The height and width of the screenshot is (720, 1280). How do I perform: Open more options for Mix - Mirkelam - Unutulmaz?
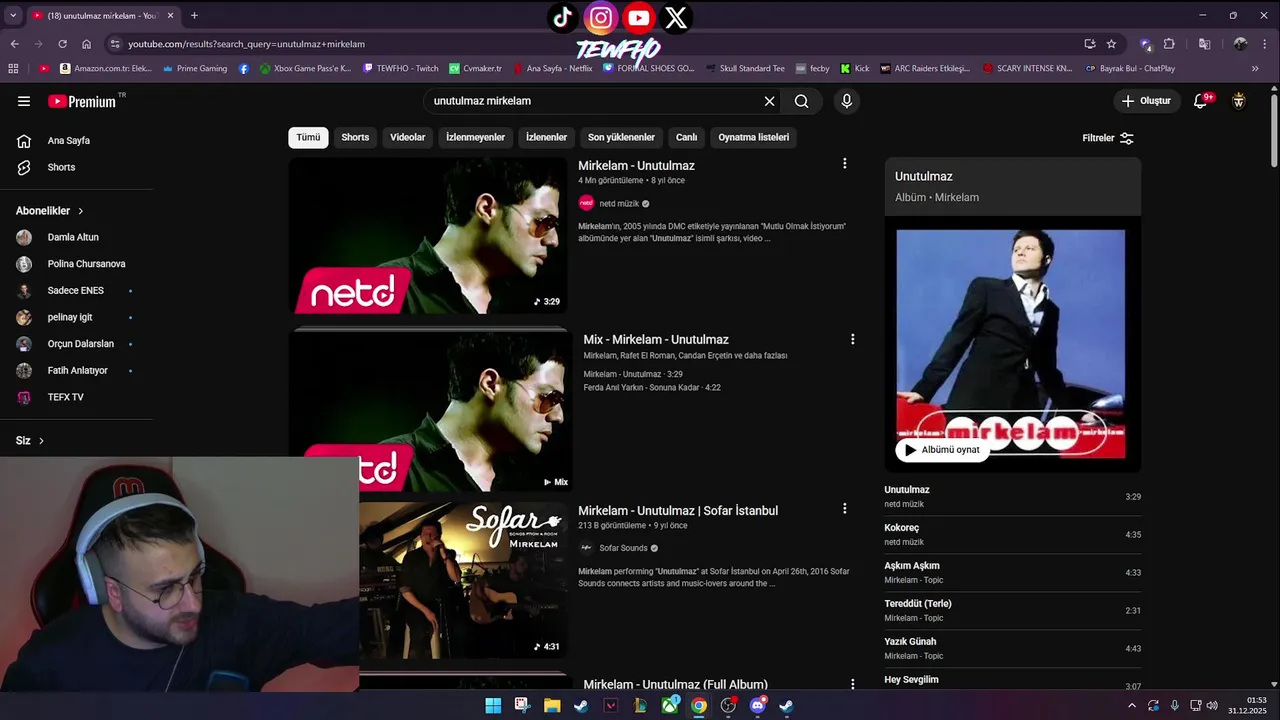(x=852, y=339)
